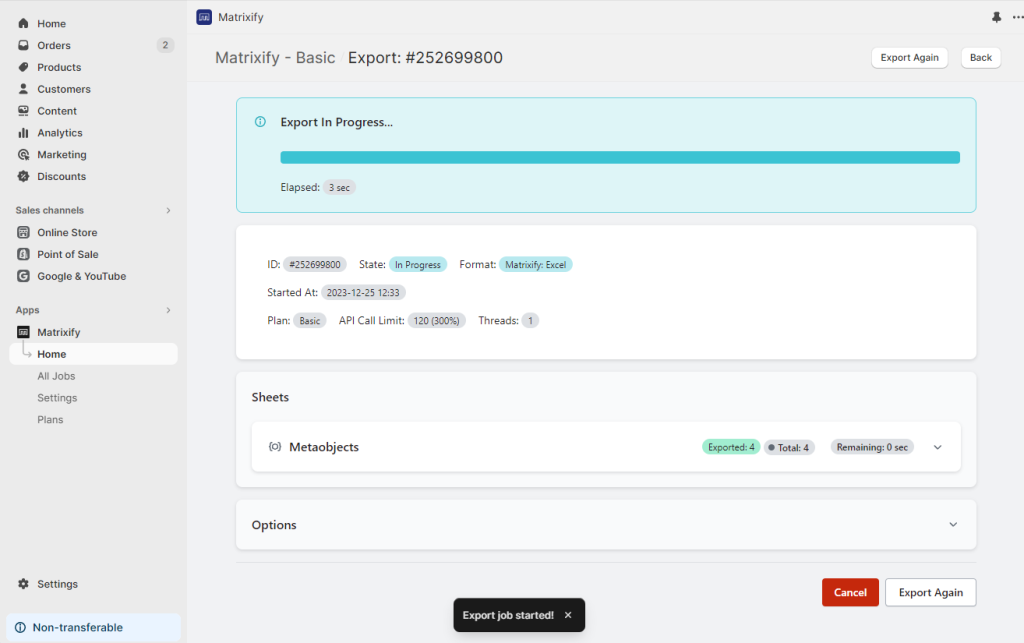
Task: Select the Orders icon in the sidebar
Action: coord(22,44)
